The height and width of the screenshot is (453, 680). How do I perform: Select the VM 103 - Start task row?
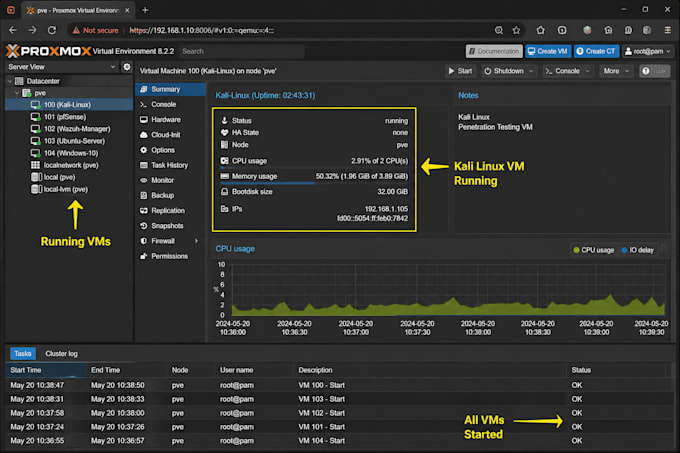pos(340,399)
